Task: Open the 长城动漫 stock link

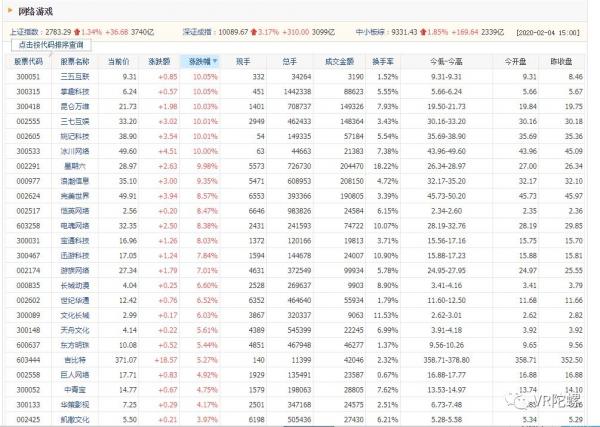Action: pos(75,285)
